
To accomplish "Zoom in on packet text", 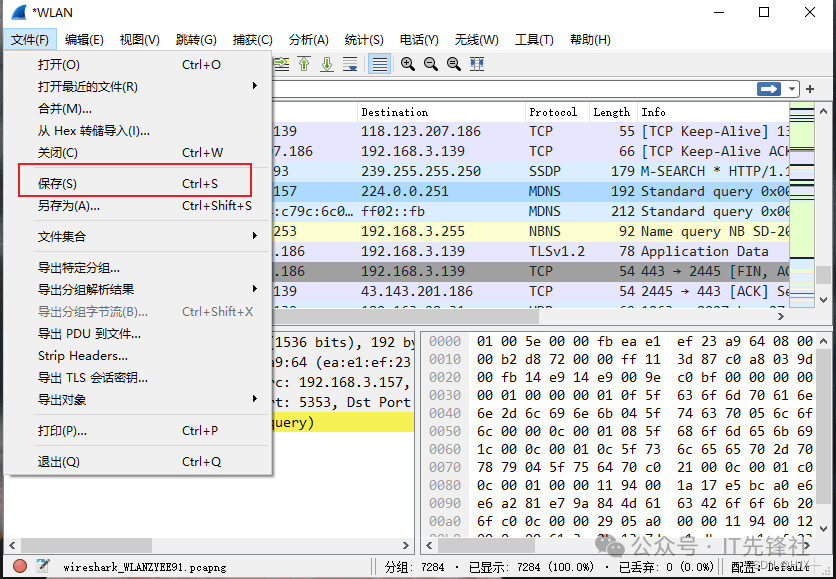I will pyautogui.click(x=408, y=64).
